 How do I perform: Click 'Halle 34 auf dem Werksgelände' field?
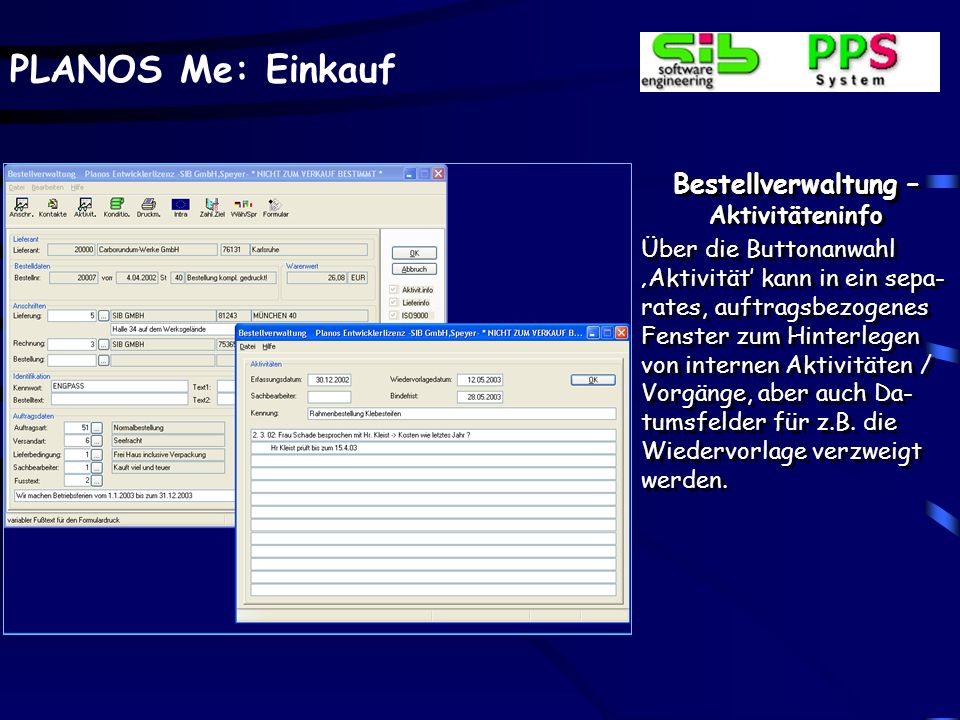pyautogui.click(x=173, y=329)
